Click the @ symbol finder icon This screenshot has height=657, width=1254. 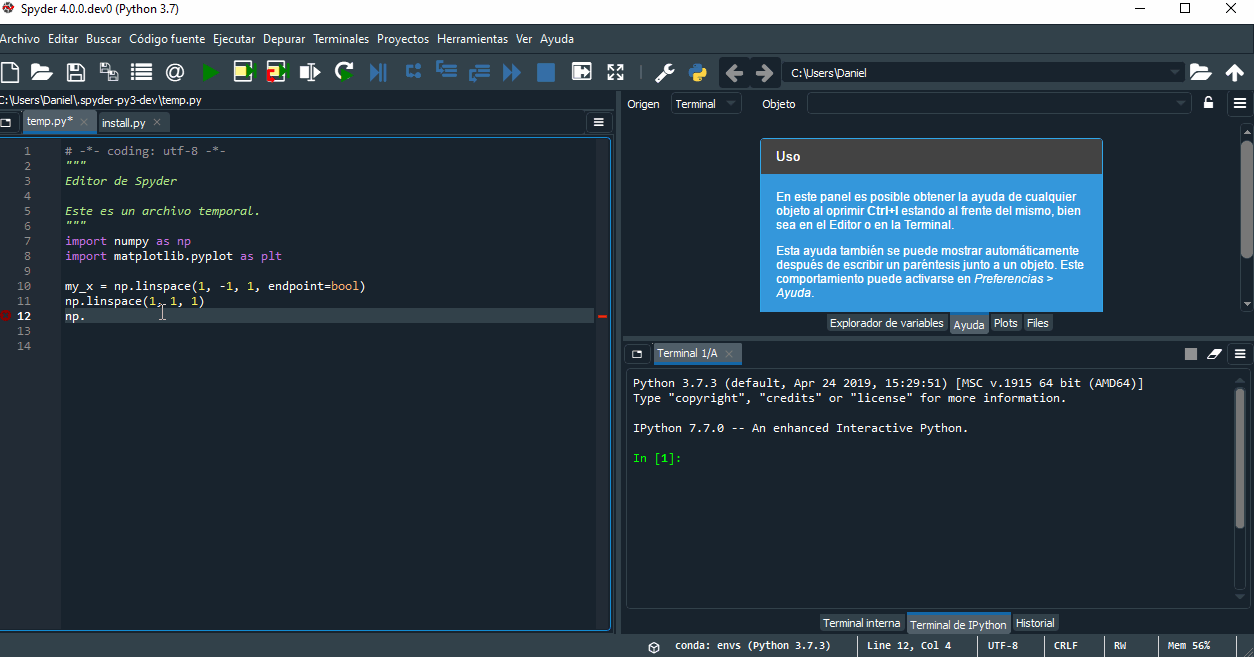point(175,72)
